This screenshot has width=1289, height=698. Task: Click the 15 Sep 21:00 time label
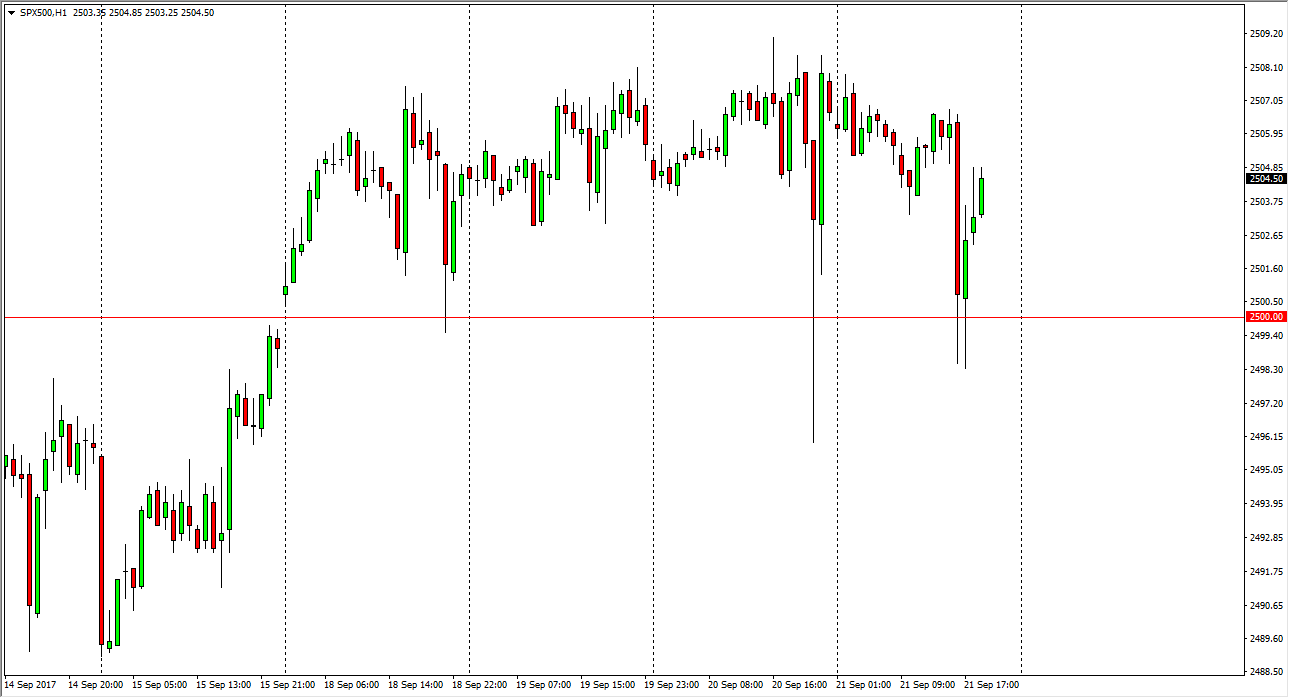tap(287, 685)
